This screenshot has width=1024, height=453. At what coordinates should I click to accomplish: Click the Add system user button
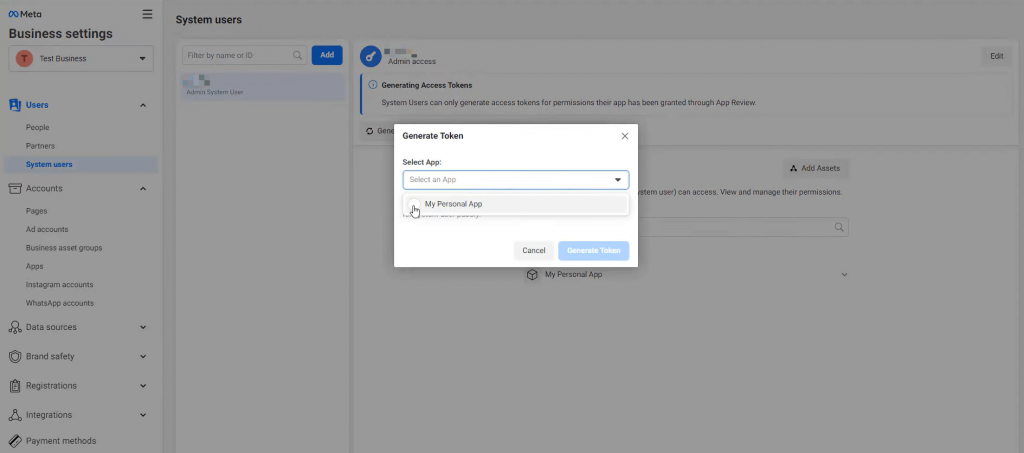(x=327, y=55)
